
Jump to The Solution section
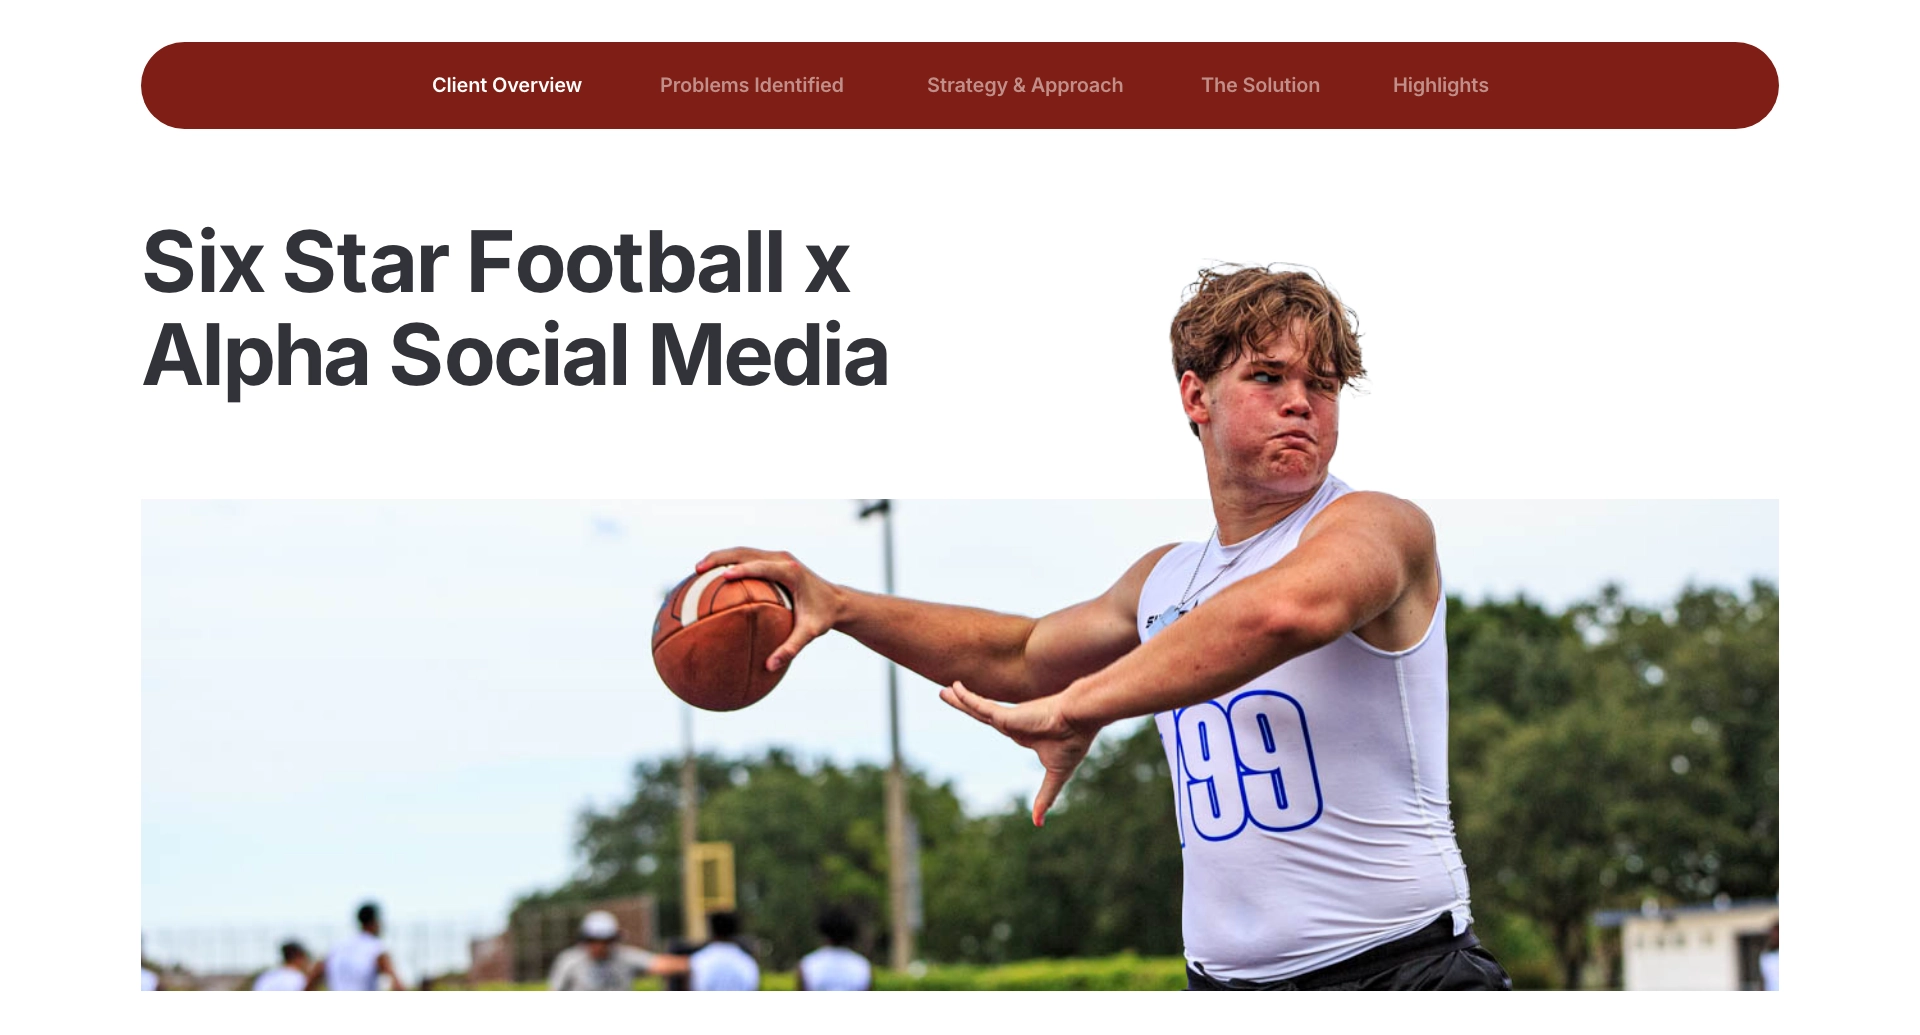click(1260, 85)
